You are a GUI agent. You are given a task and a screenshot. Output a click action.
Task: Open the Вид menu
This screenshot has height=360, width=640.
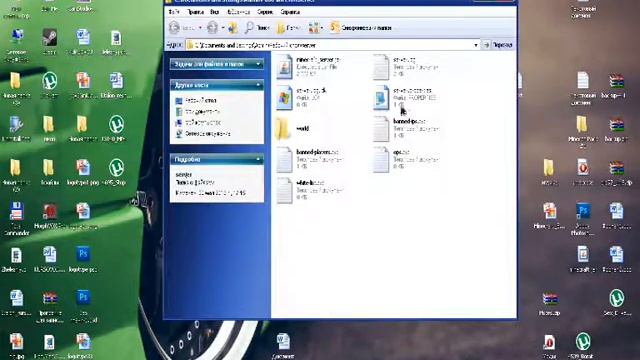click(x=214, y=12)
